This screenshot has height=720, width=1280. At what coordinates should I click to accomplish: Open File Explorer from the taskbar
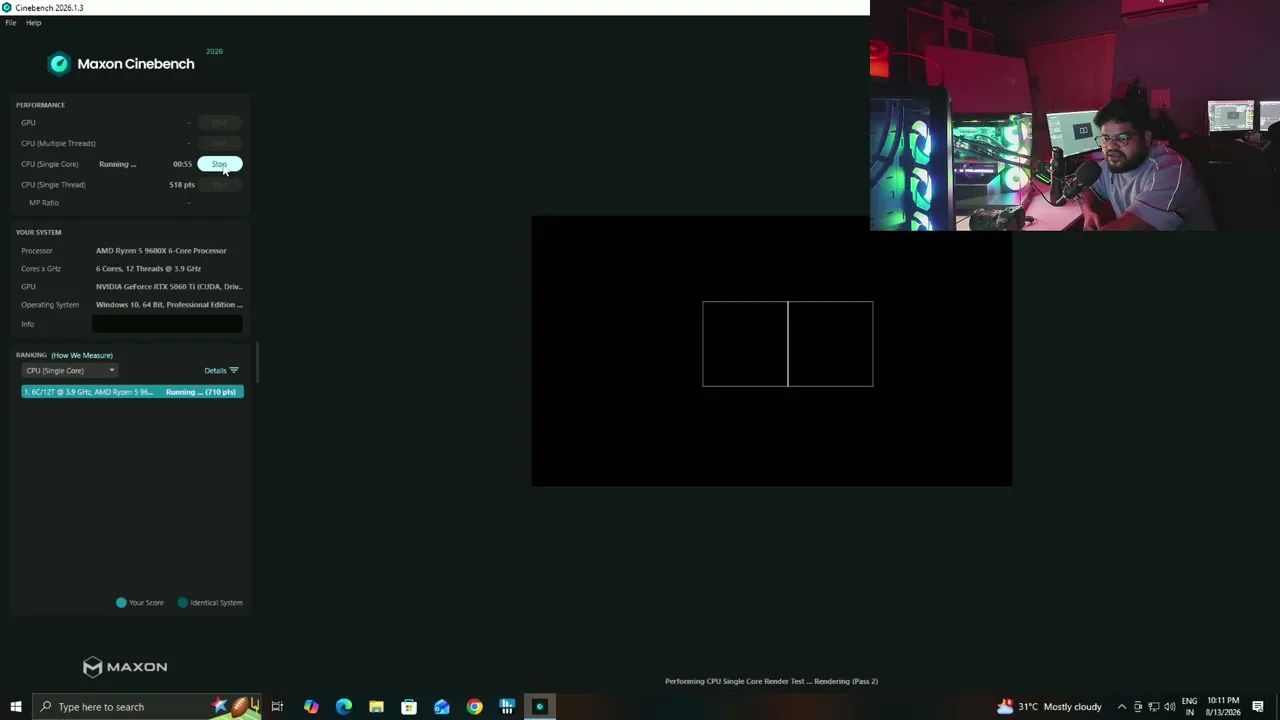pos(376,707)
